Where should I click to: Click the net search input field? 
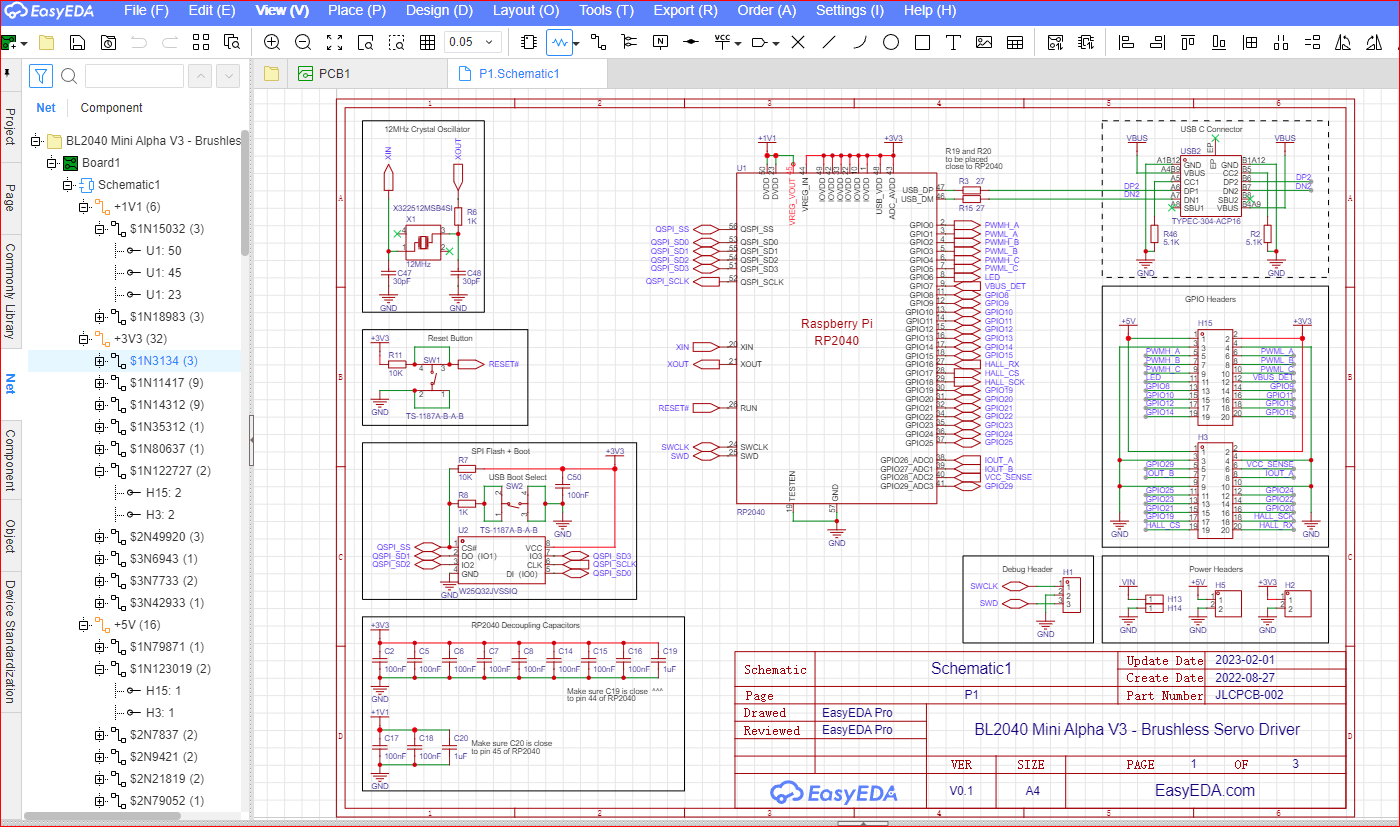click(134, 76)
